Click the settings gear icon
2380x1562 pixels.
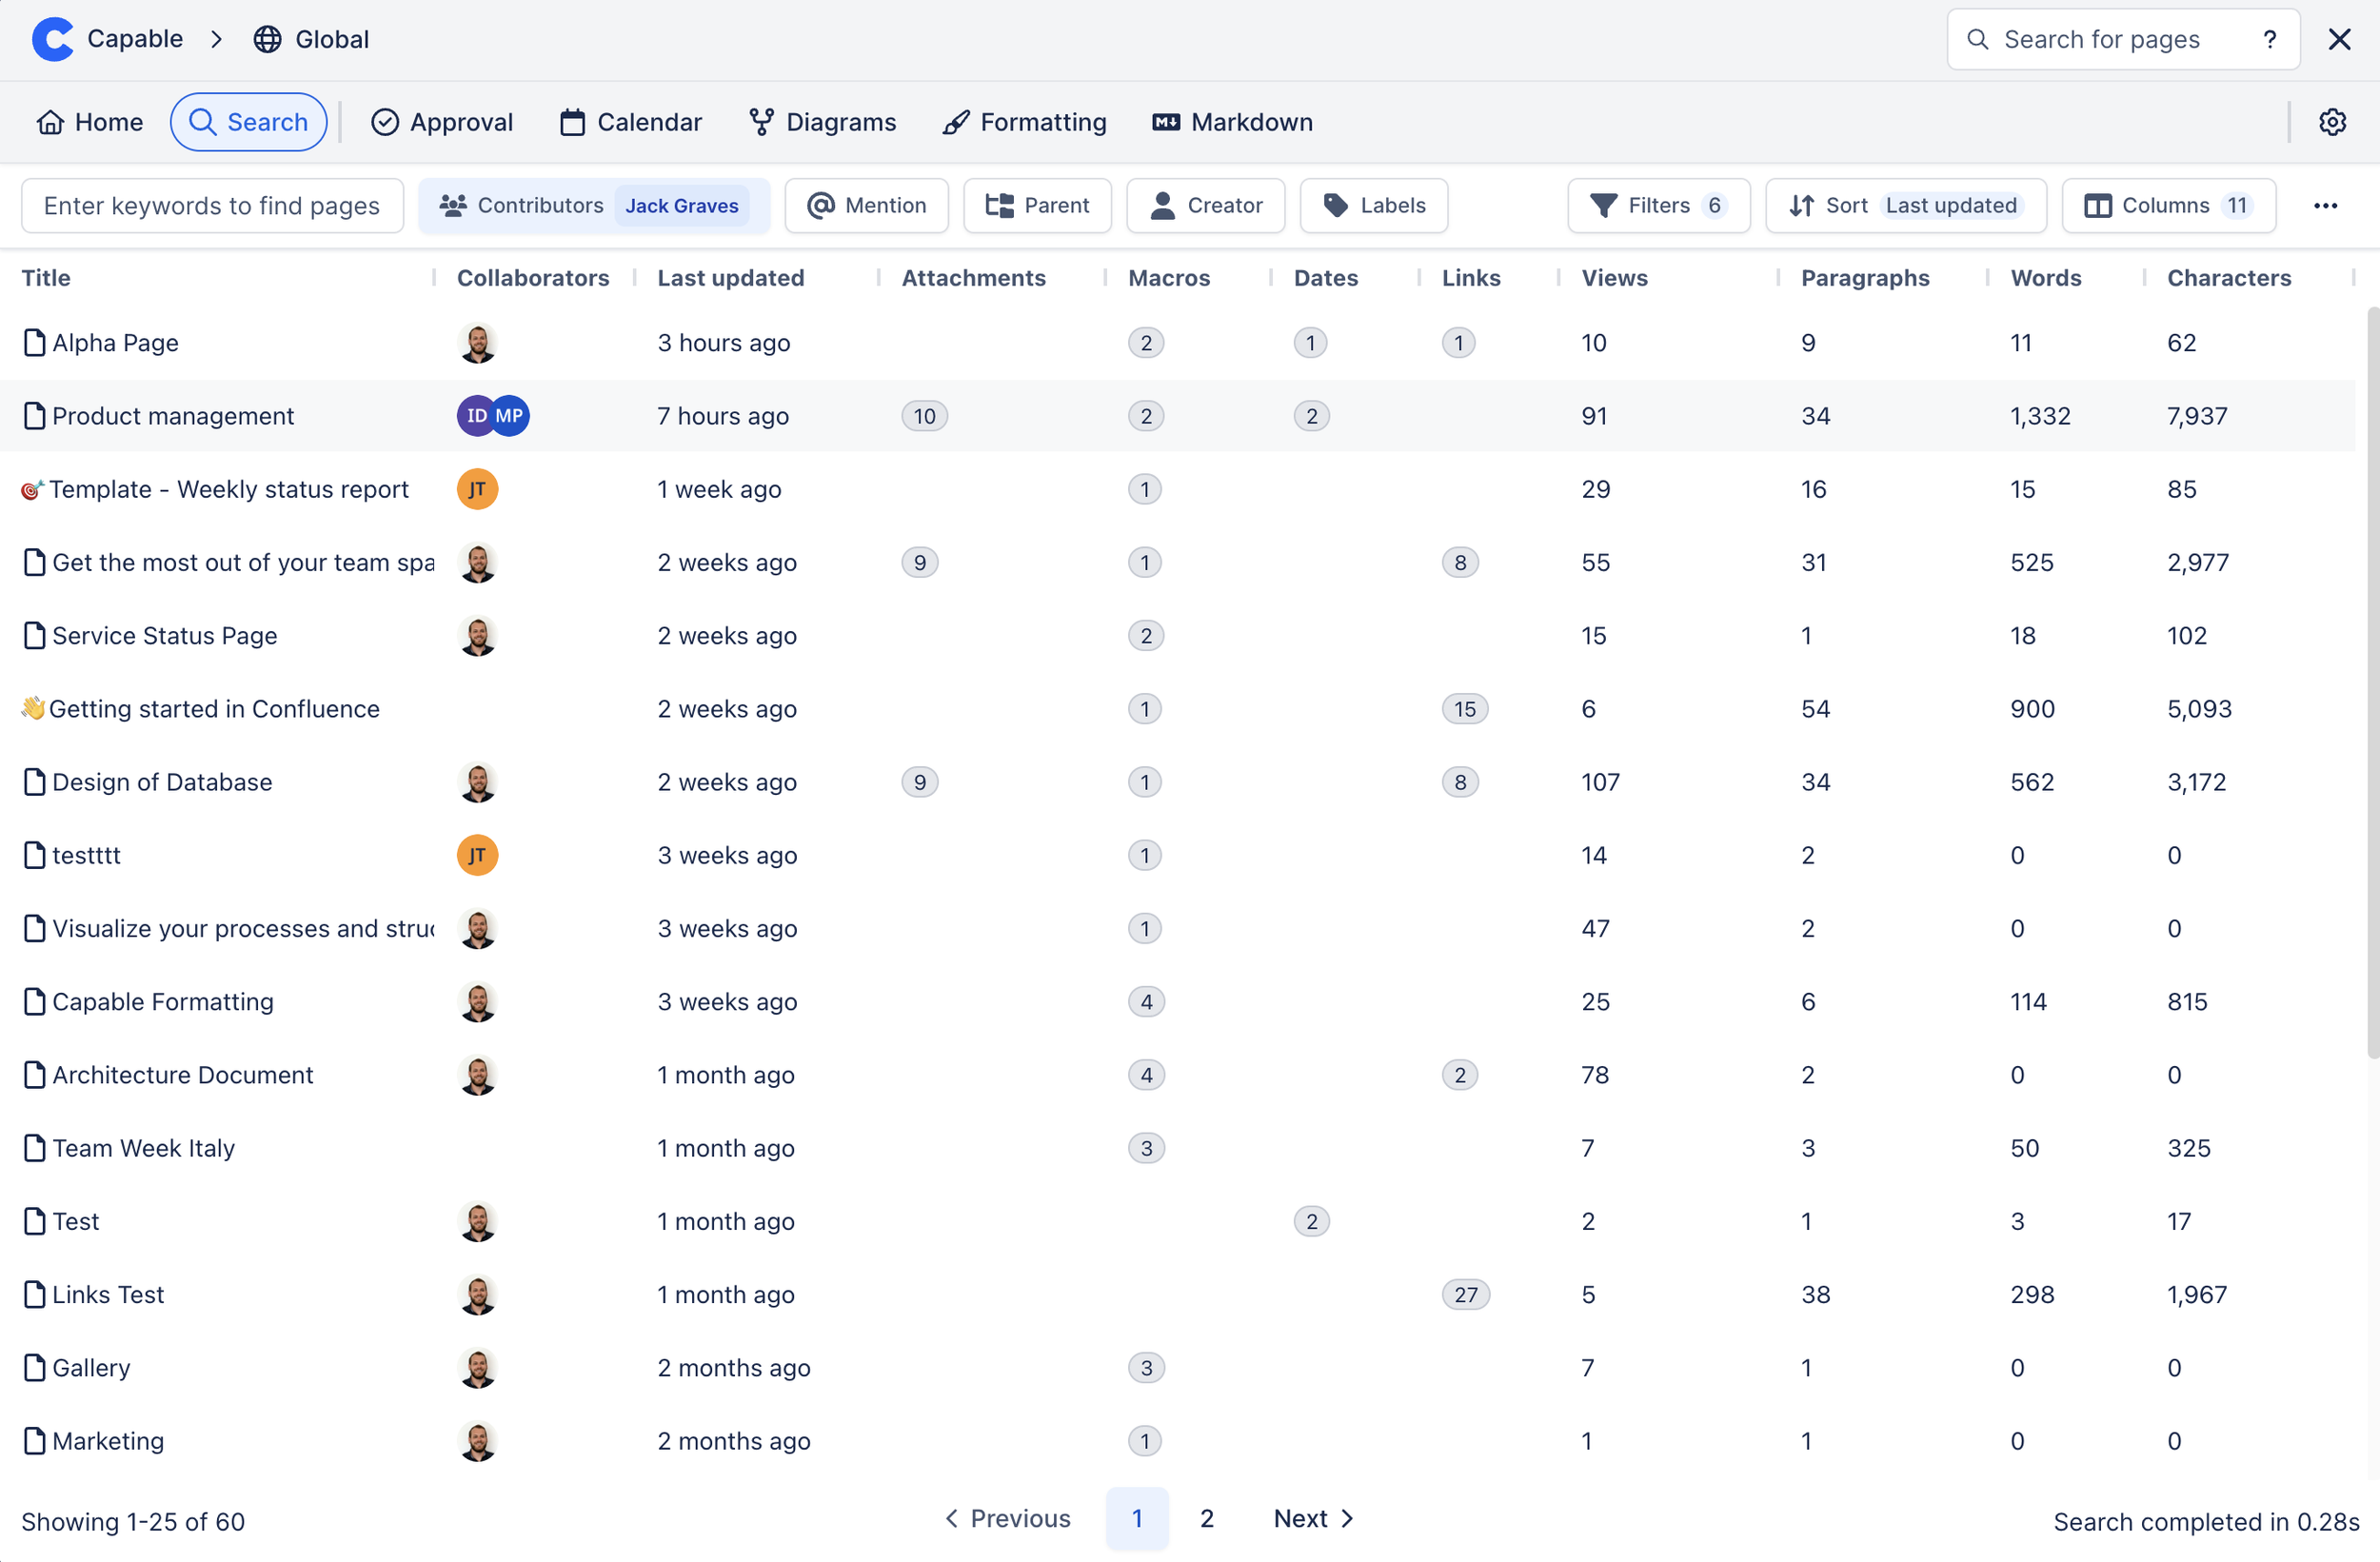click(x=2332, y=122)
